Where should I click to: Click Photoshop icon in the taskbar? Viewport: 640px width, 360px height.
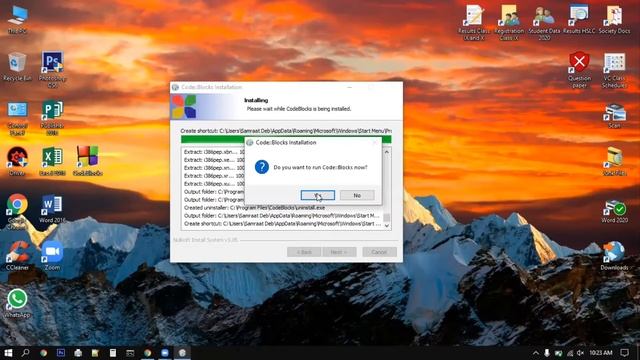tap(61, 353)
